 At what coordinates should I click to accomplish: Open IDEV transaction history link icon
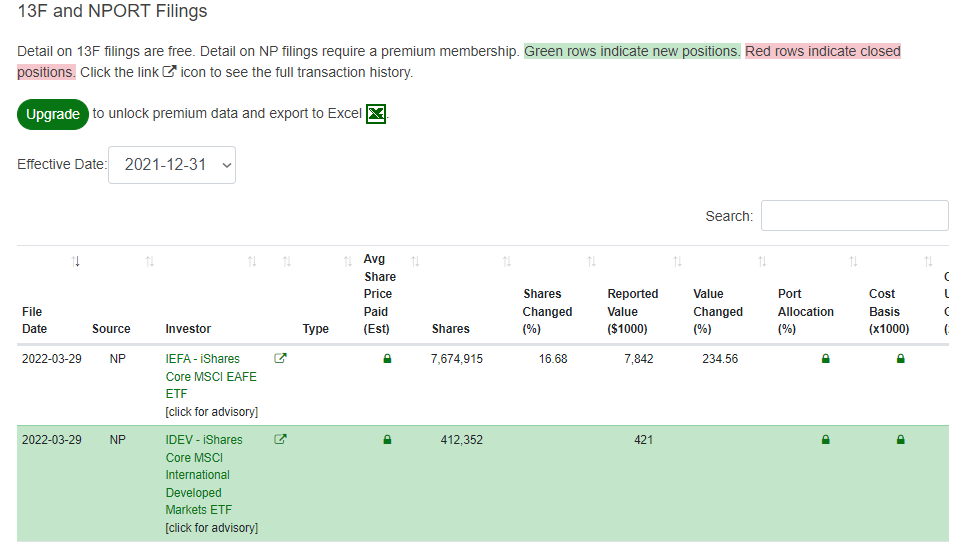tap(280, 439)
